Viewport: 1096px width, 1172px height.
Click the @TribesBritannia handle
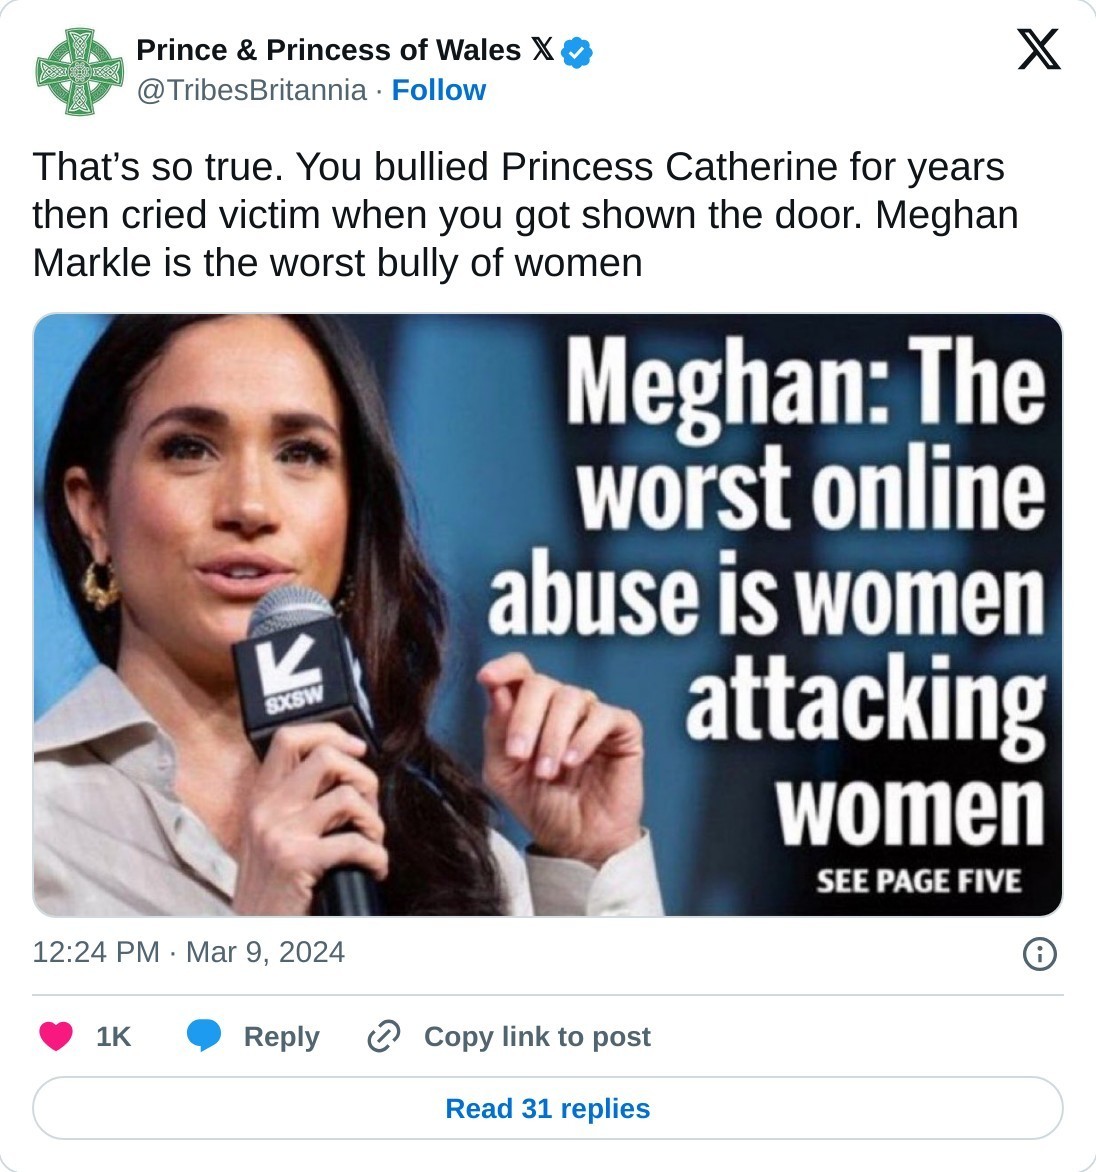tap(251, 90)
